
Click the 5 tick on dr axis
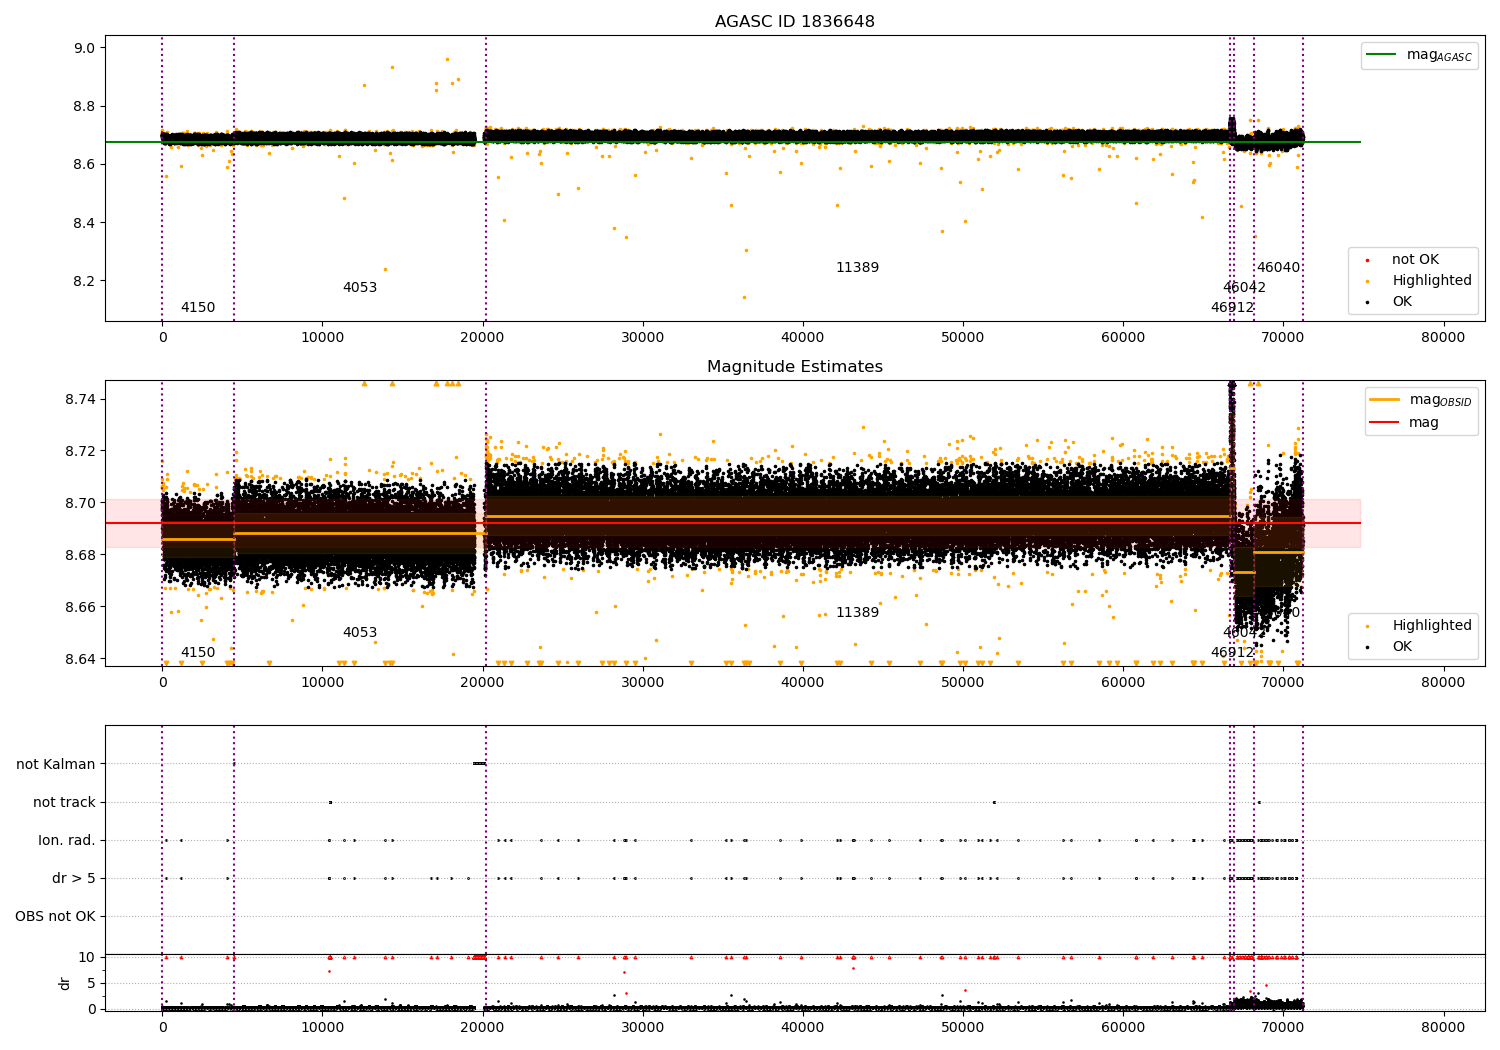coord(91,983)
